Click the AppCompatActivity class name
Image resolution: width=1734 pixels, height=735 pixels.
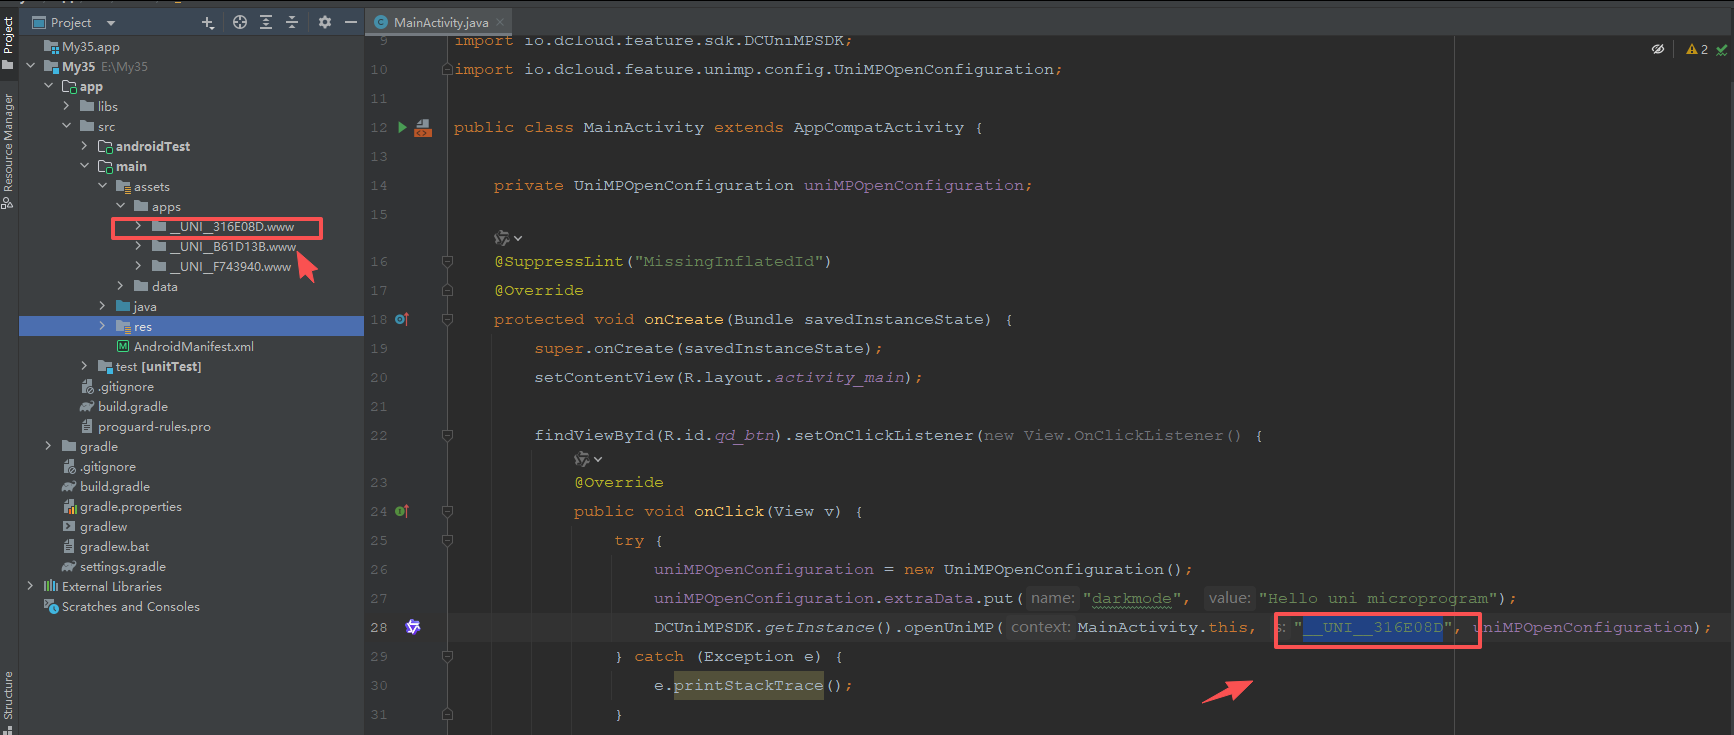pyautogui.click(x=878, y=127)
